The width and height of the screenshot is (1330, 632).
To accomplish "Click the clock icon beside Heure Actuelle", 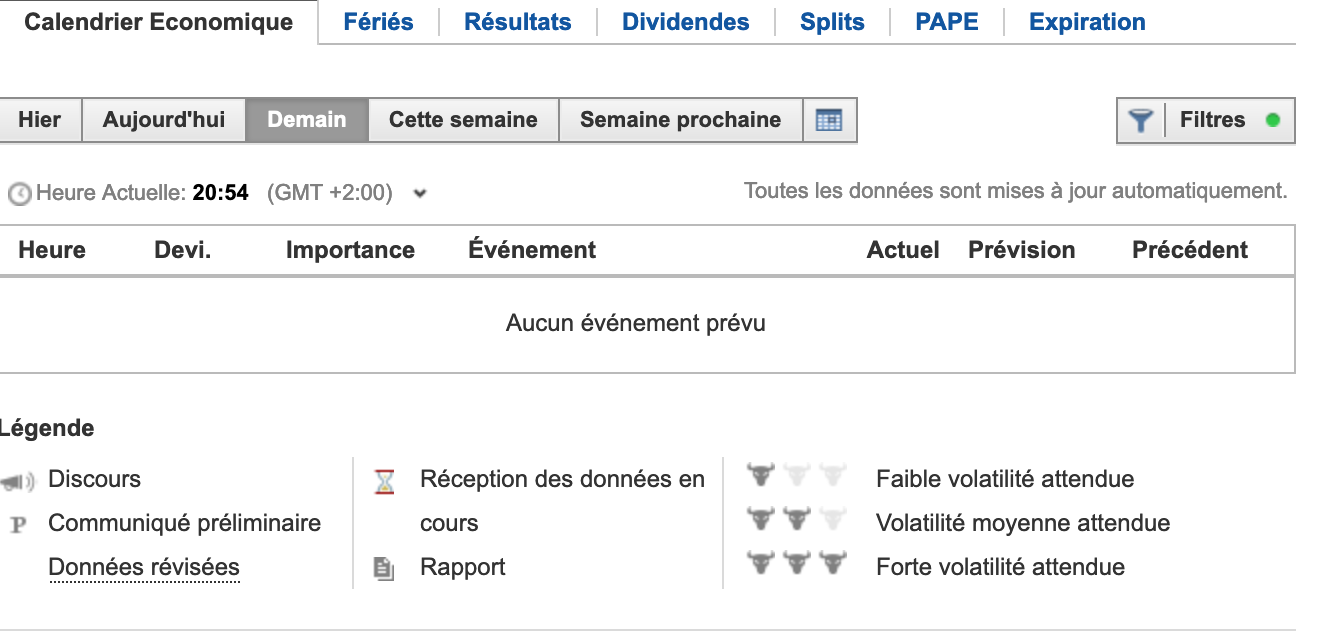I will point(19,194).
